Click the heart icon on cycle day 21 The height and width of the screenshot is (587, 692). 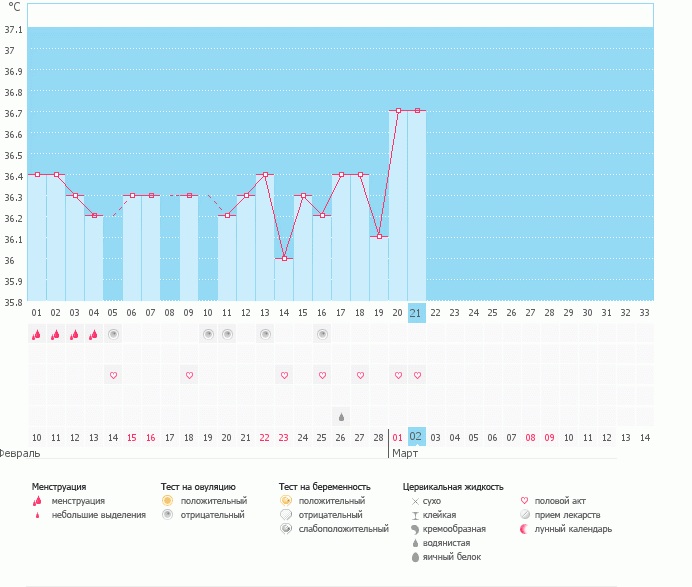(417, 375)
